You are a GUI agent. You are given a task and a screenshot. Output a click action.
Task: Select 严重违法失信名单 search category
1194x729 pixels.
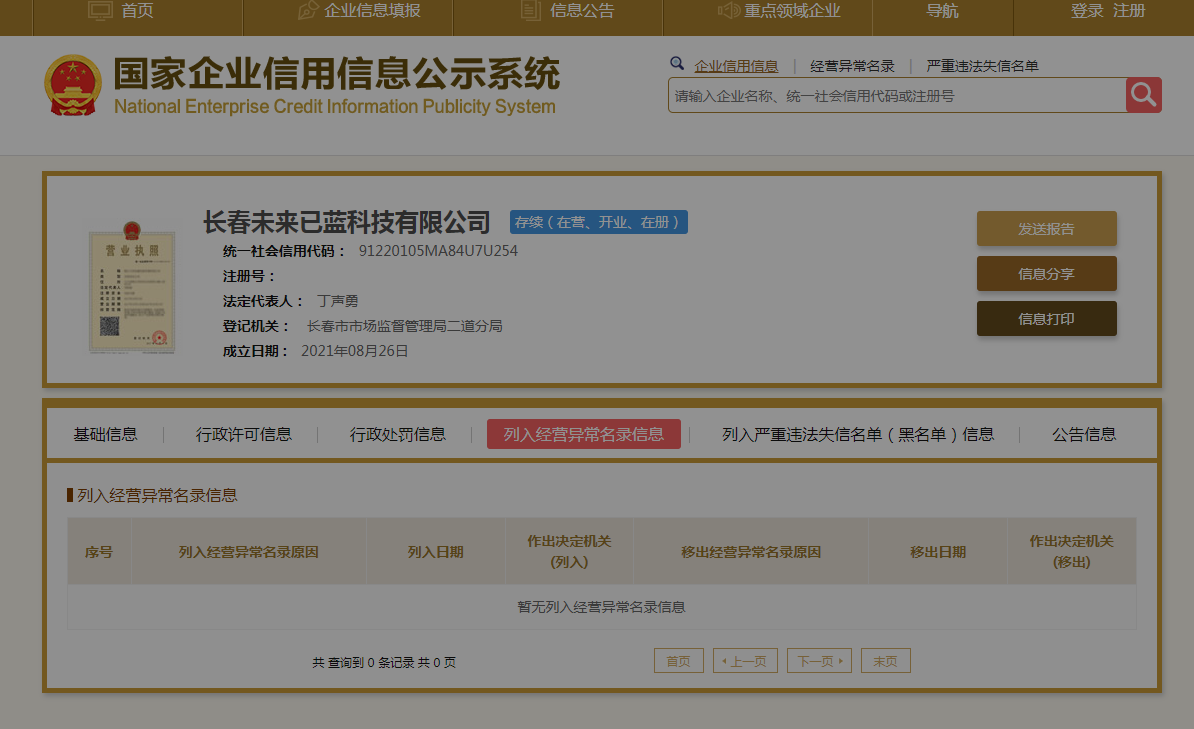tap(982, 66)
